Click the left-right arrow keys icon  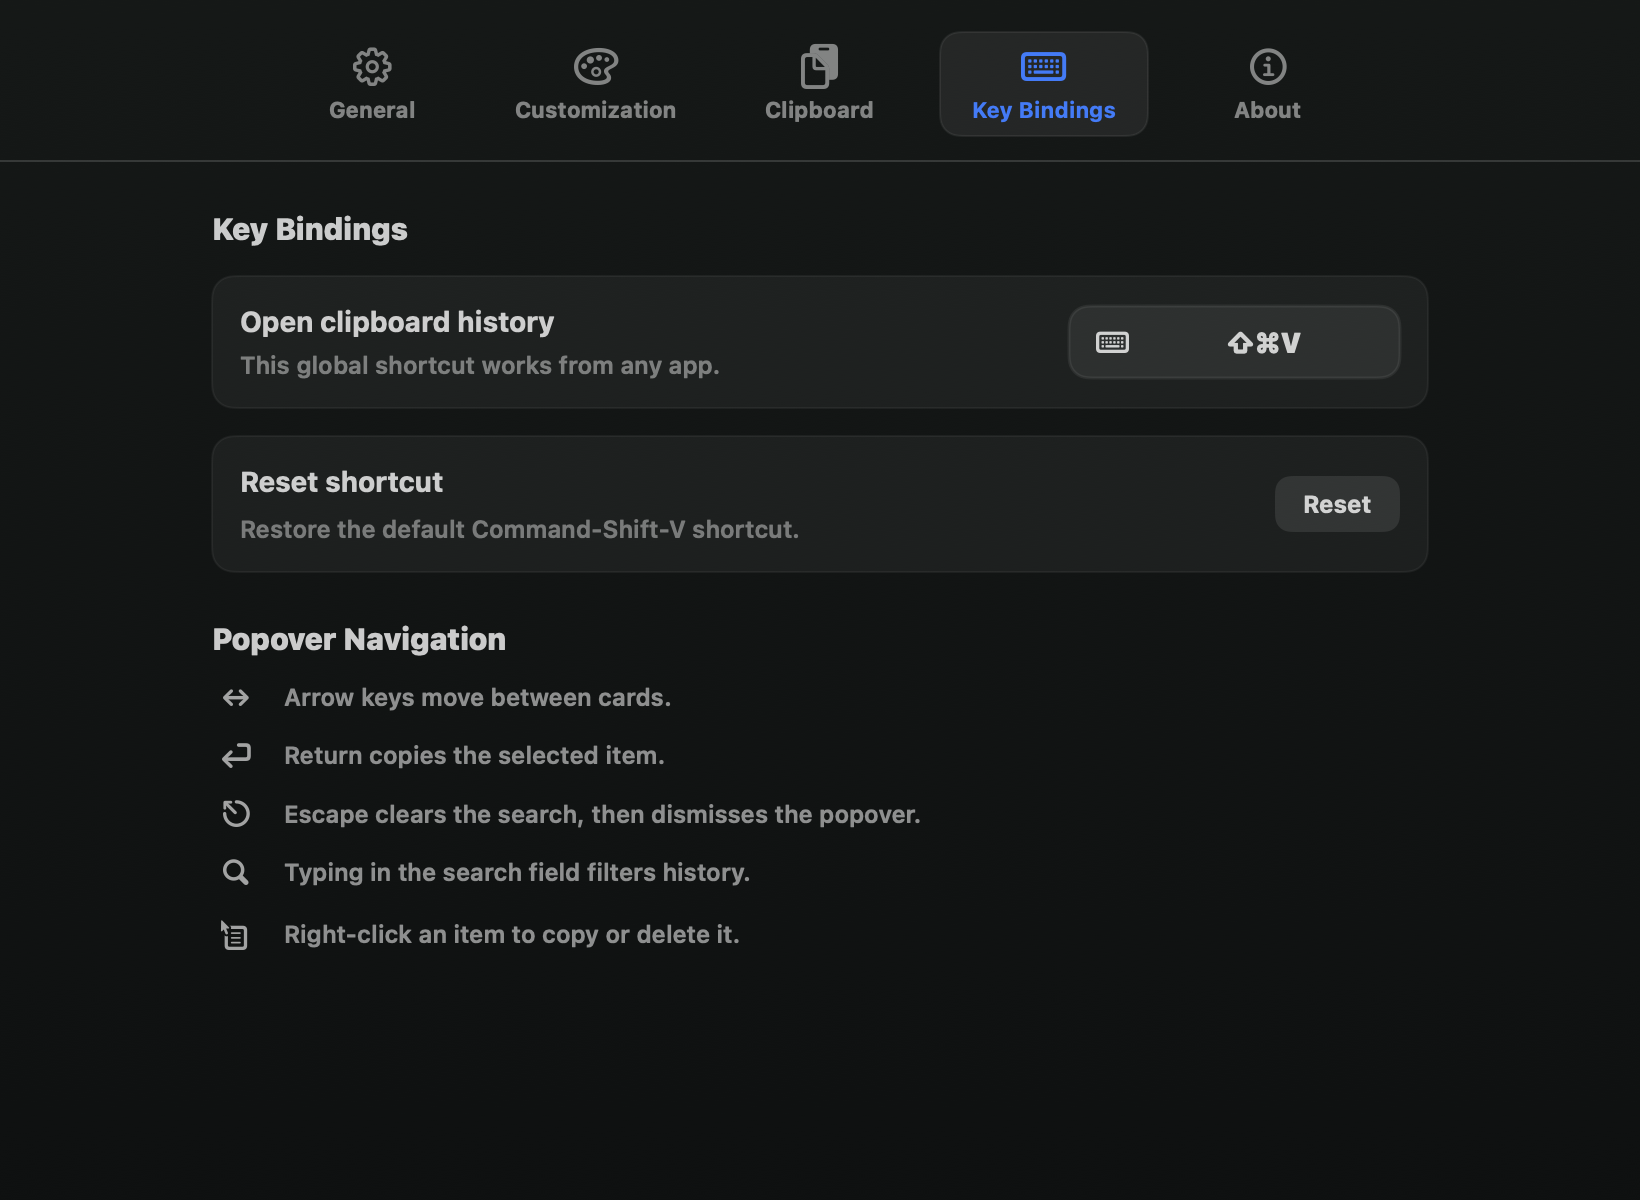(236, 698)
